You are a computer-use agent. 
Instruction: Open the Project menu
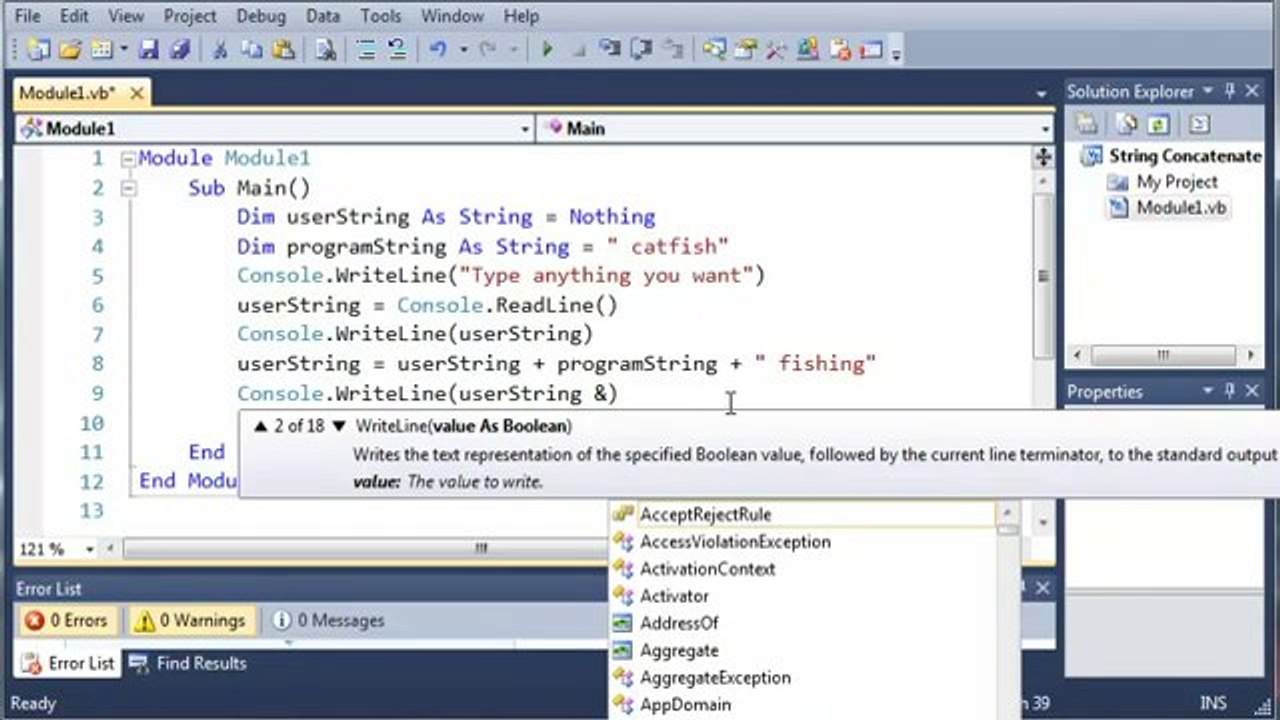pos(189,16)
